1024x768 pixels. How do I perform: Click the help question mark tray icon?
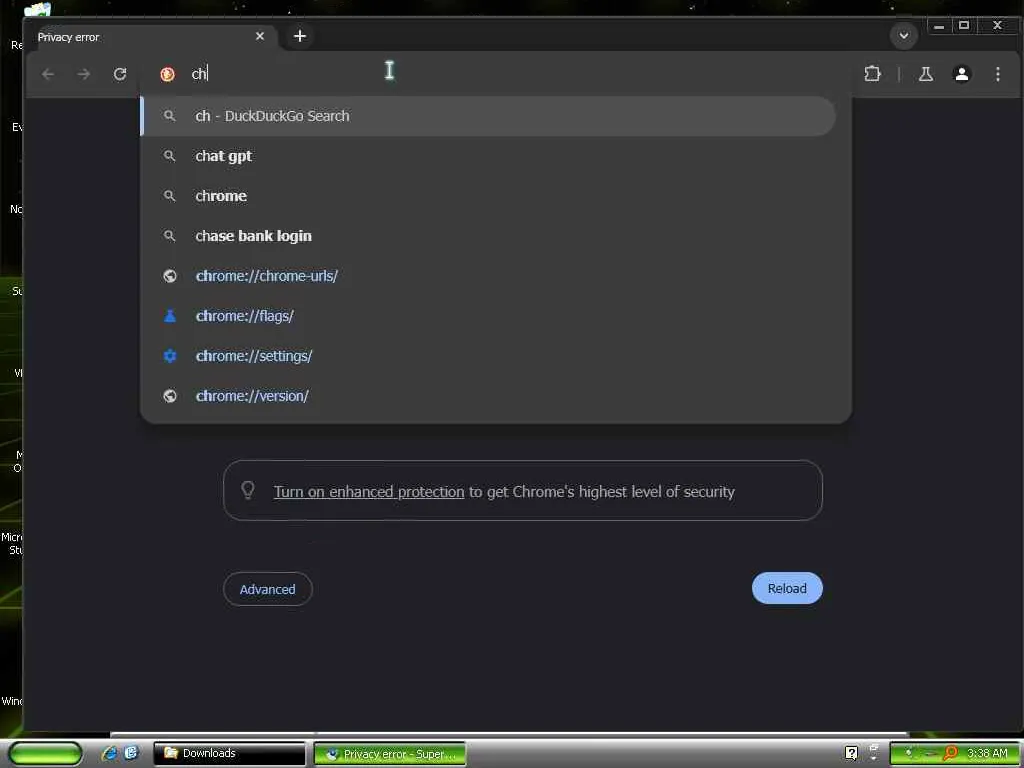pyautogui.click(x=851, y=753)
